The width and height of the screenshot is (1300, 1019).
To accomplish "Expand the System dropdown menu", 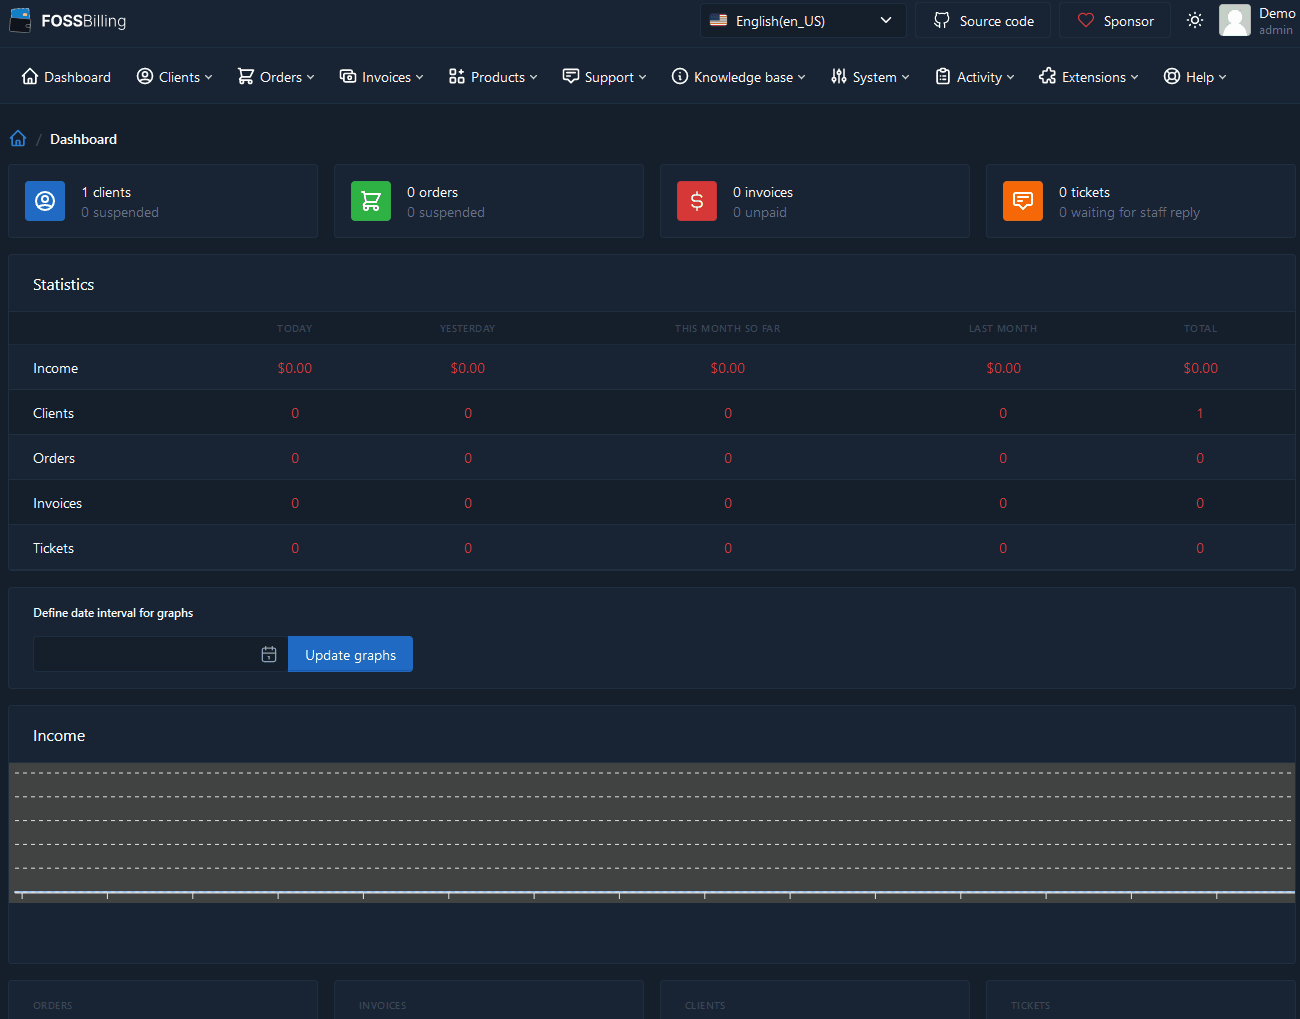I will (870, 77).
